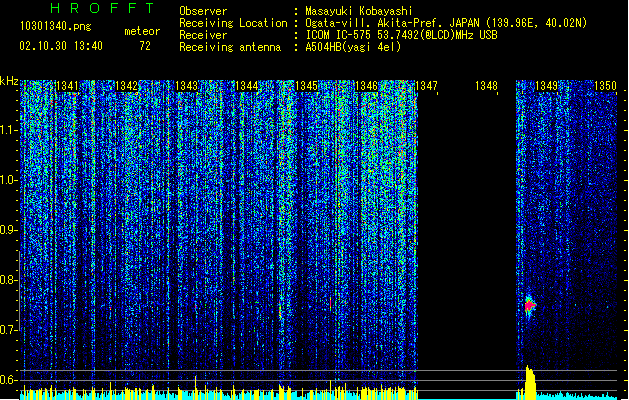629x400 pixels.
Task: Click the 0.9 kHz axis label
Action: coord(9,230)
